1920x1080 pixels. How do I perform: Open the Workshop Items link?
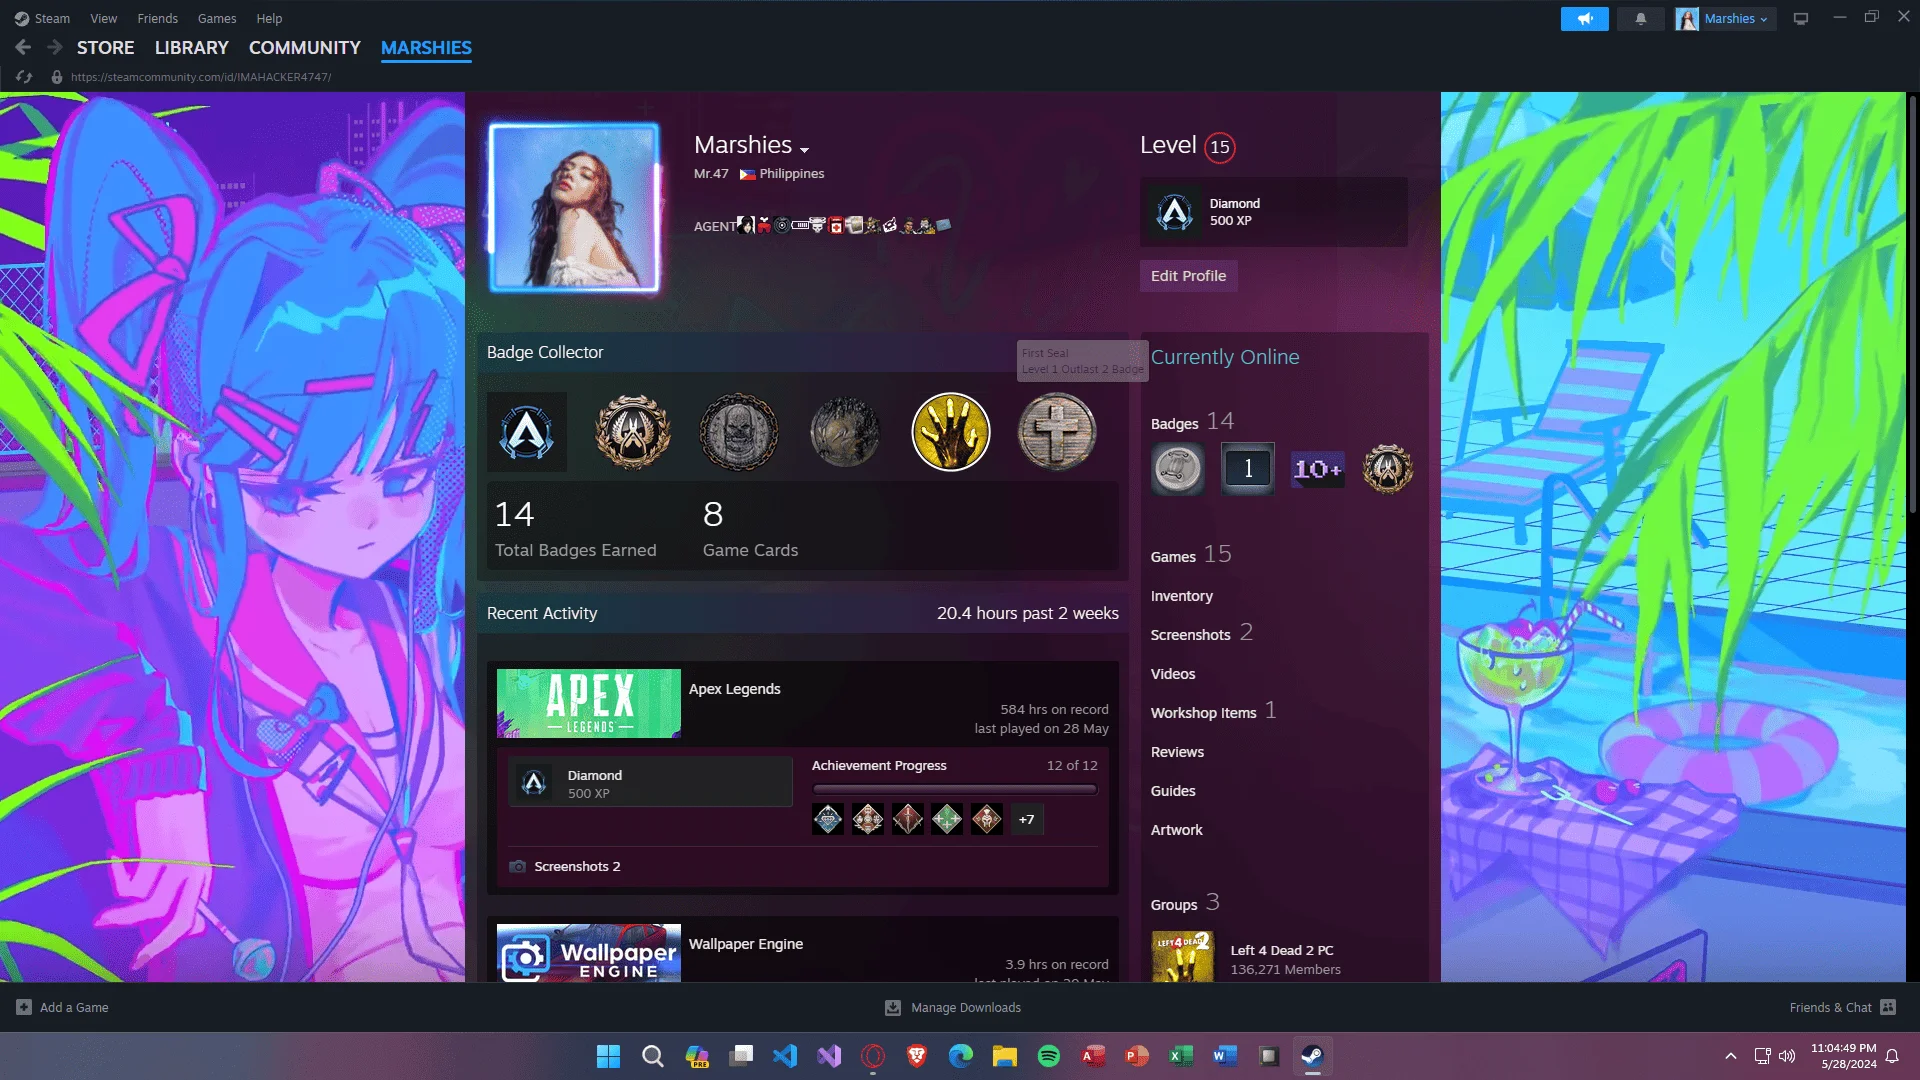click(1203, 713)
